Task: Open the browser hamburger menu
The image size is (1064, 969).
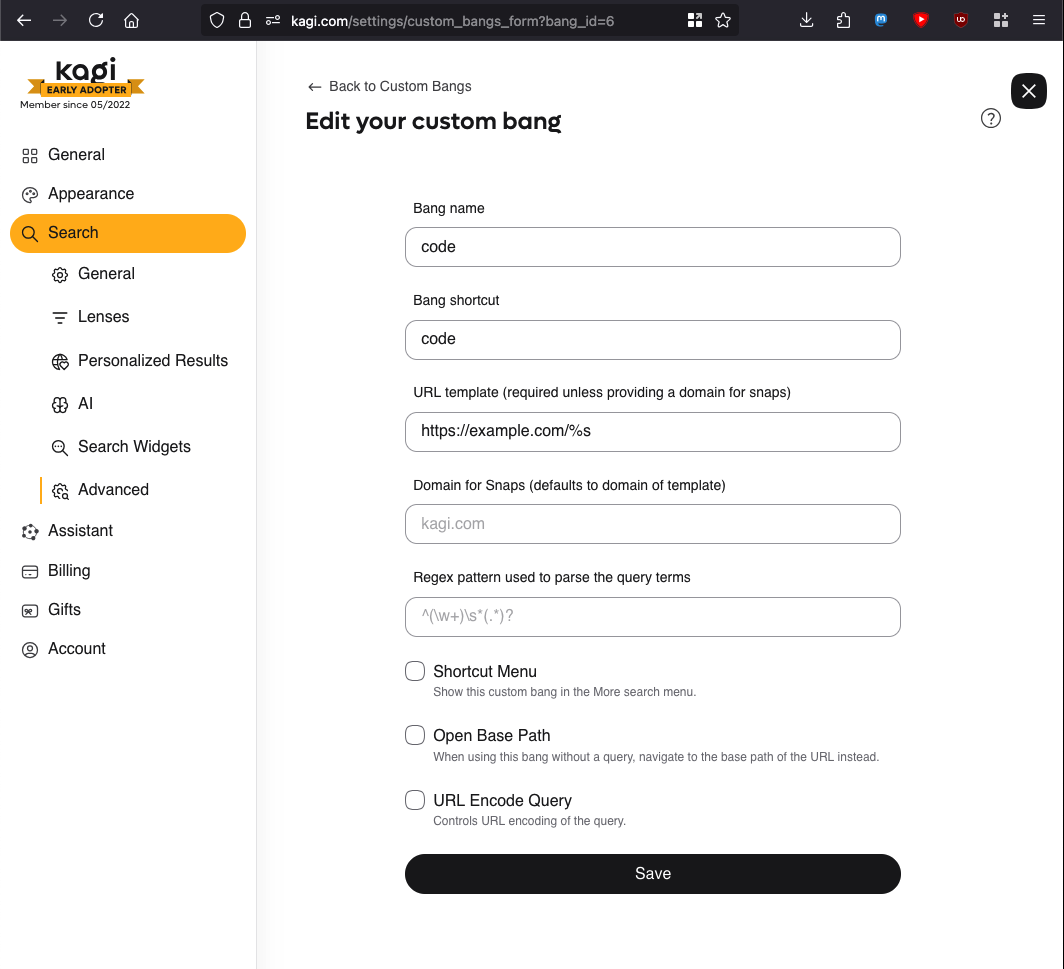Action: (1039, 20)
